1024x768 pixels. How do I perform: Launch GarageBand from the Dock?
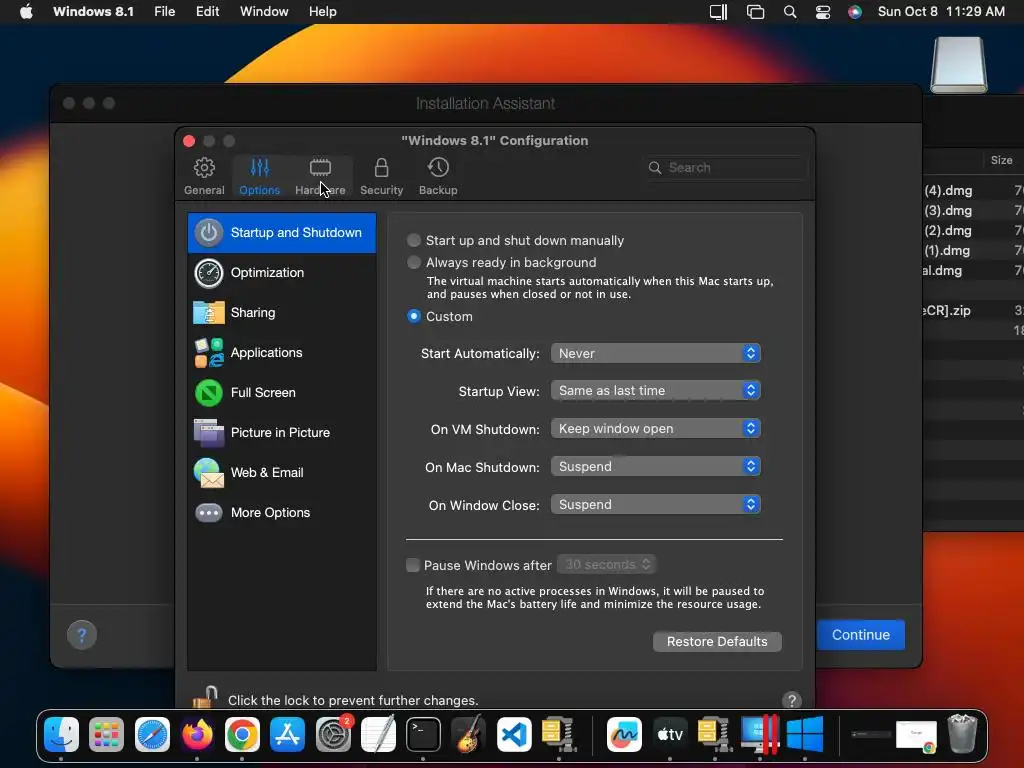coord(469,733)
